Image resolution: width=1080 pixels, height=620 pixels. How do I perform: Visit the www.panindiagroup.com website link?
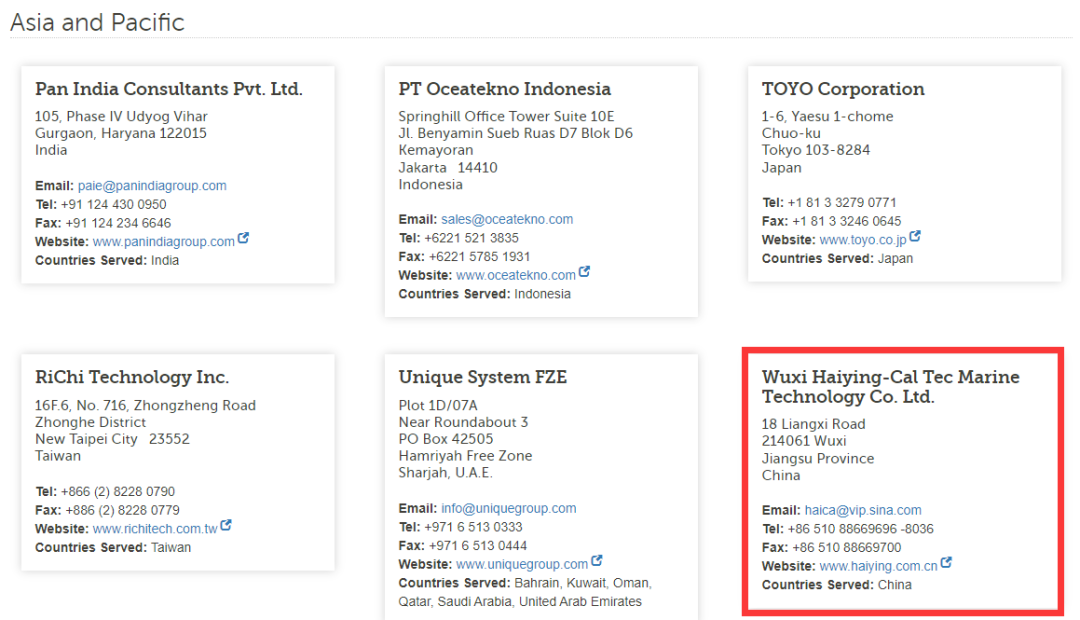tap(163, 242)
